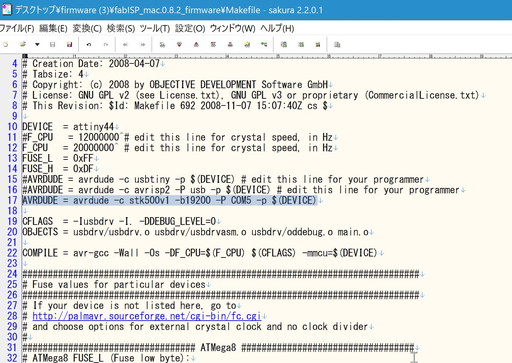This screenshot has width=512, height=363.
Task: Click '# and choose options for external crystal' line
Action: coord(195,326)
